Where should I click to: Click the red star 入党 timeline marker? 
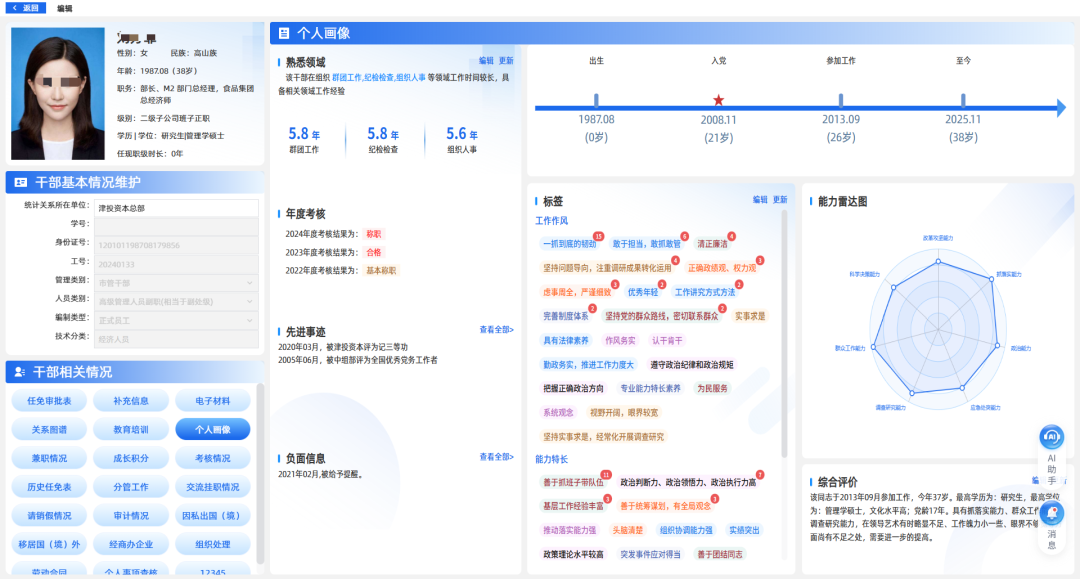[x=718, y=100]
